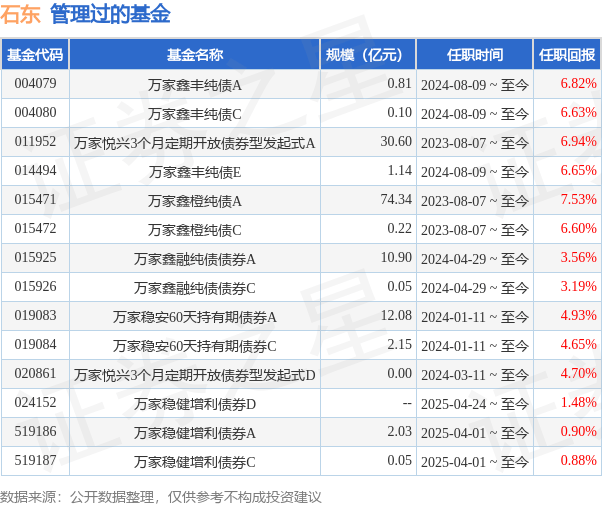Select fund code 019083
This screenshot has height=506, width=602.
tap(35, 315)
